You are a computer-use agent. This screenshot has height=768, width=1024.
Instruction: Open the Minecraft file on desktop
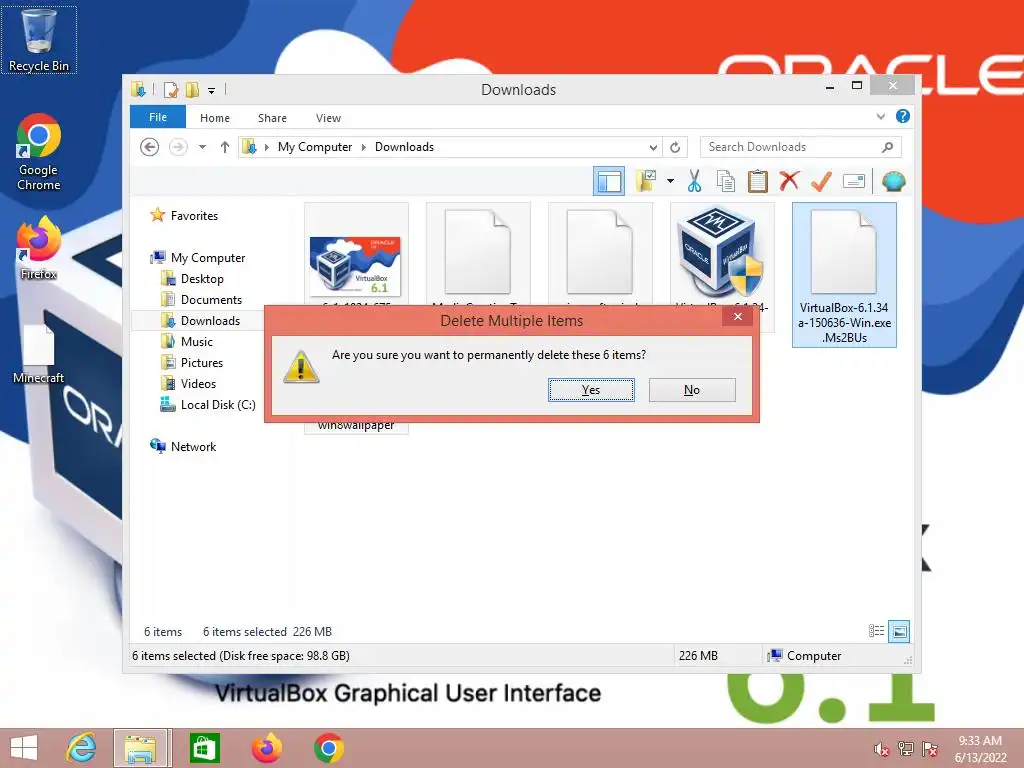pyautogui.click(x=39, y=355)
